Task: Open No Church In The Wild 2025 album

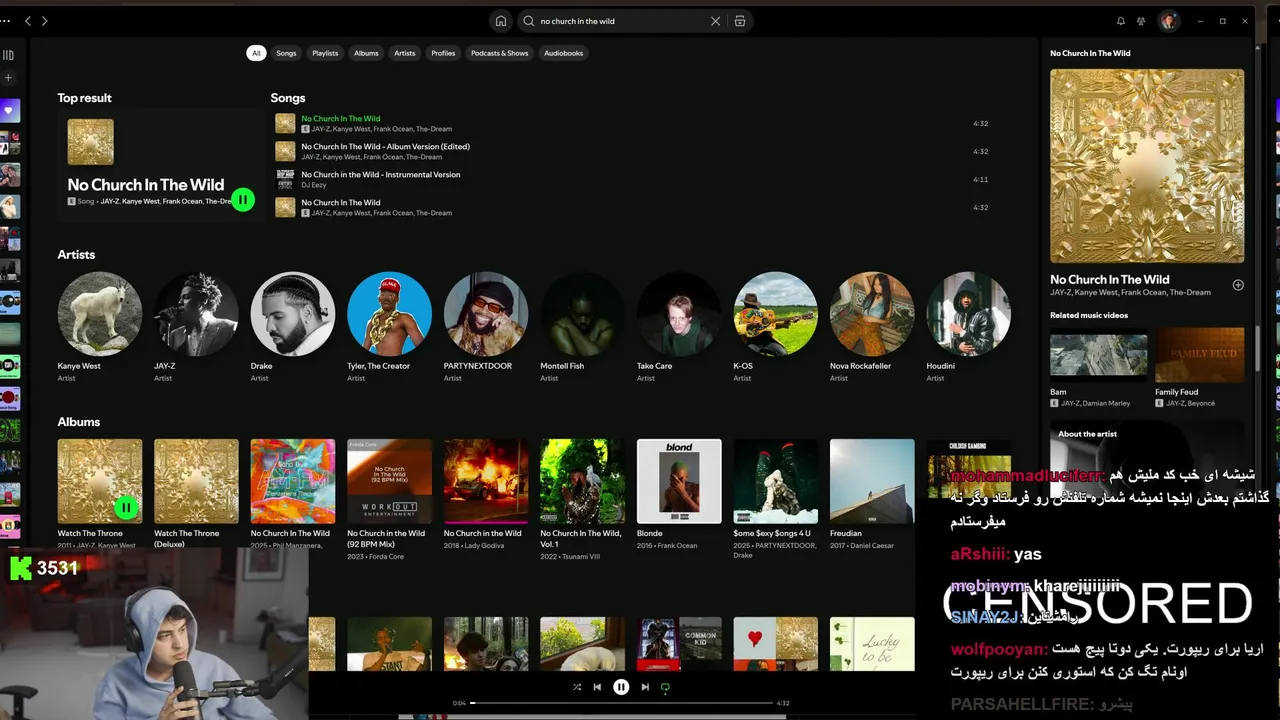Action: [x=293, y=493]
